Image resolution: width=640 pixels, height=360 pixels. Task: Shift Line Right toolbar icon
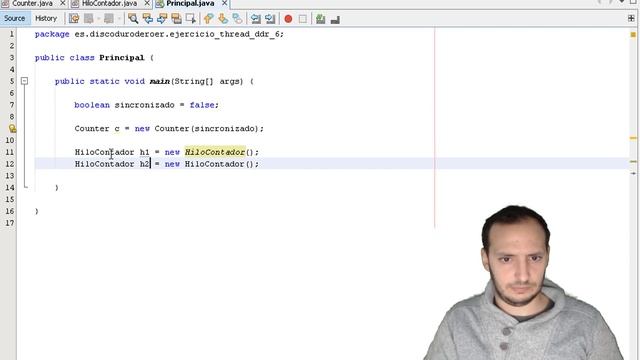coord(270,19)
